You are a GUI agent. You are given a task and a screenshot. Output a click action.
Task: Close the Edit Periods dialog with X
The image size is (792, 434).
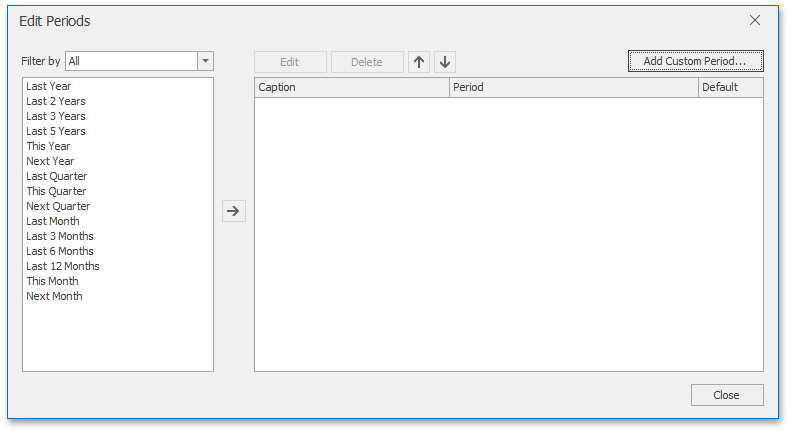[755, 20]
